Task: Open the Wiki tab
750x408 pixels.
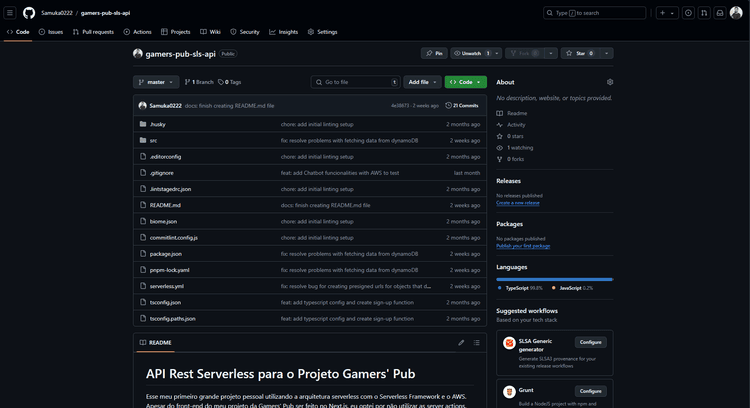Action: [210, 32]
